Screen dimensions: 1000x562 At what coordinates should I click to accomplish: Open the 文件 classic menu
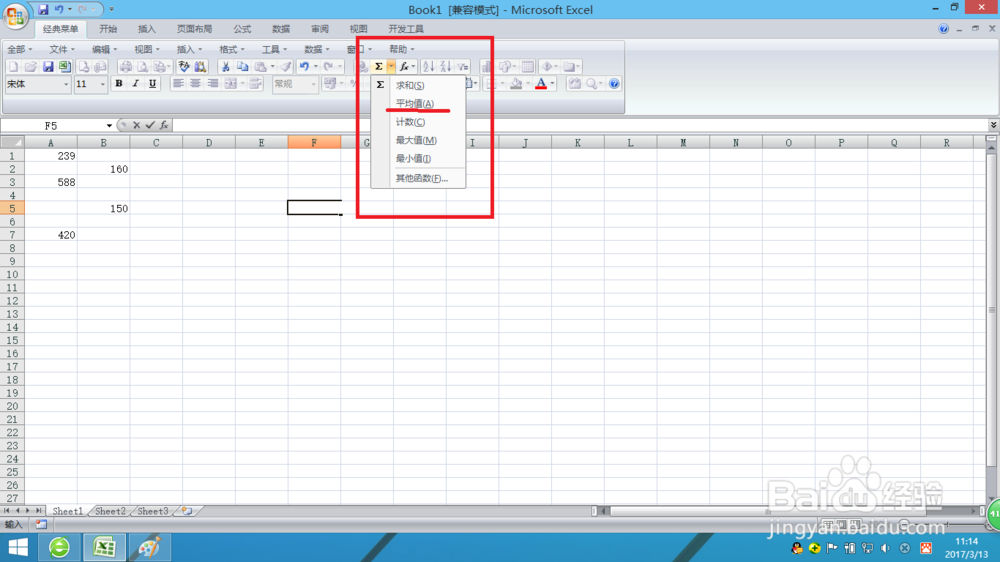(62, 49)
